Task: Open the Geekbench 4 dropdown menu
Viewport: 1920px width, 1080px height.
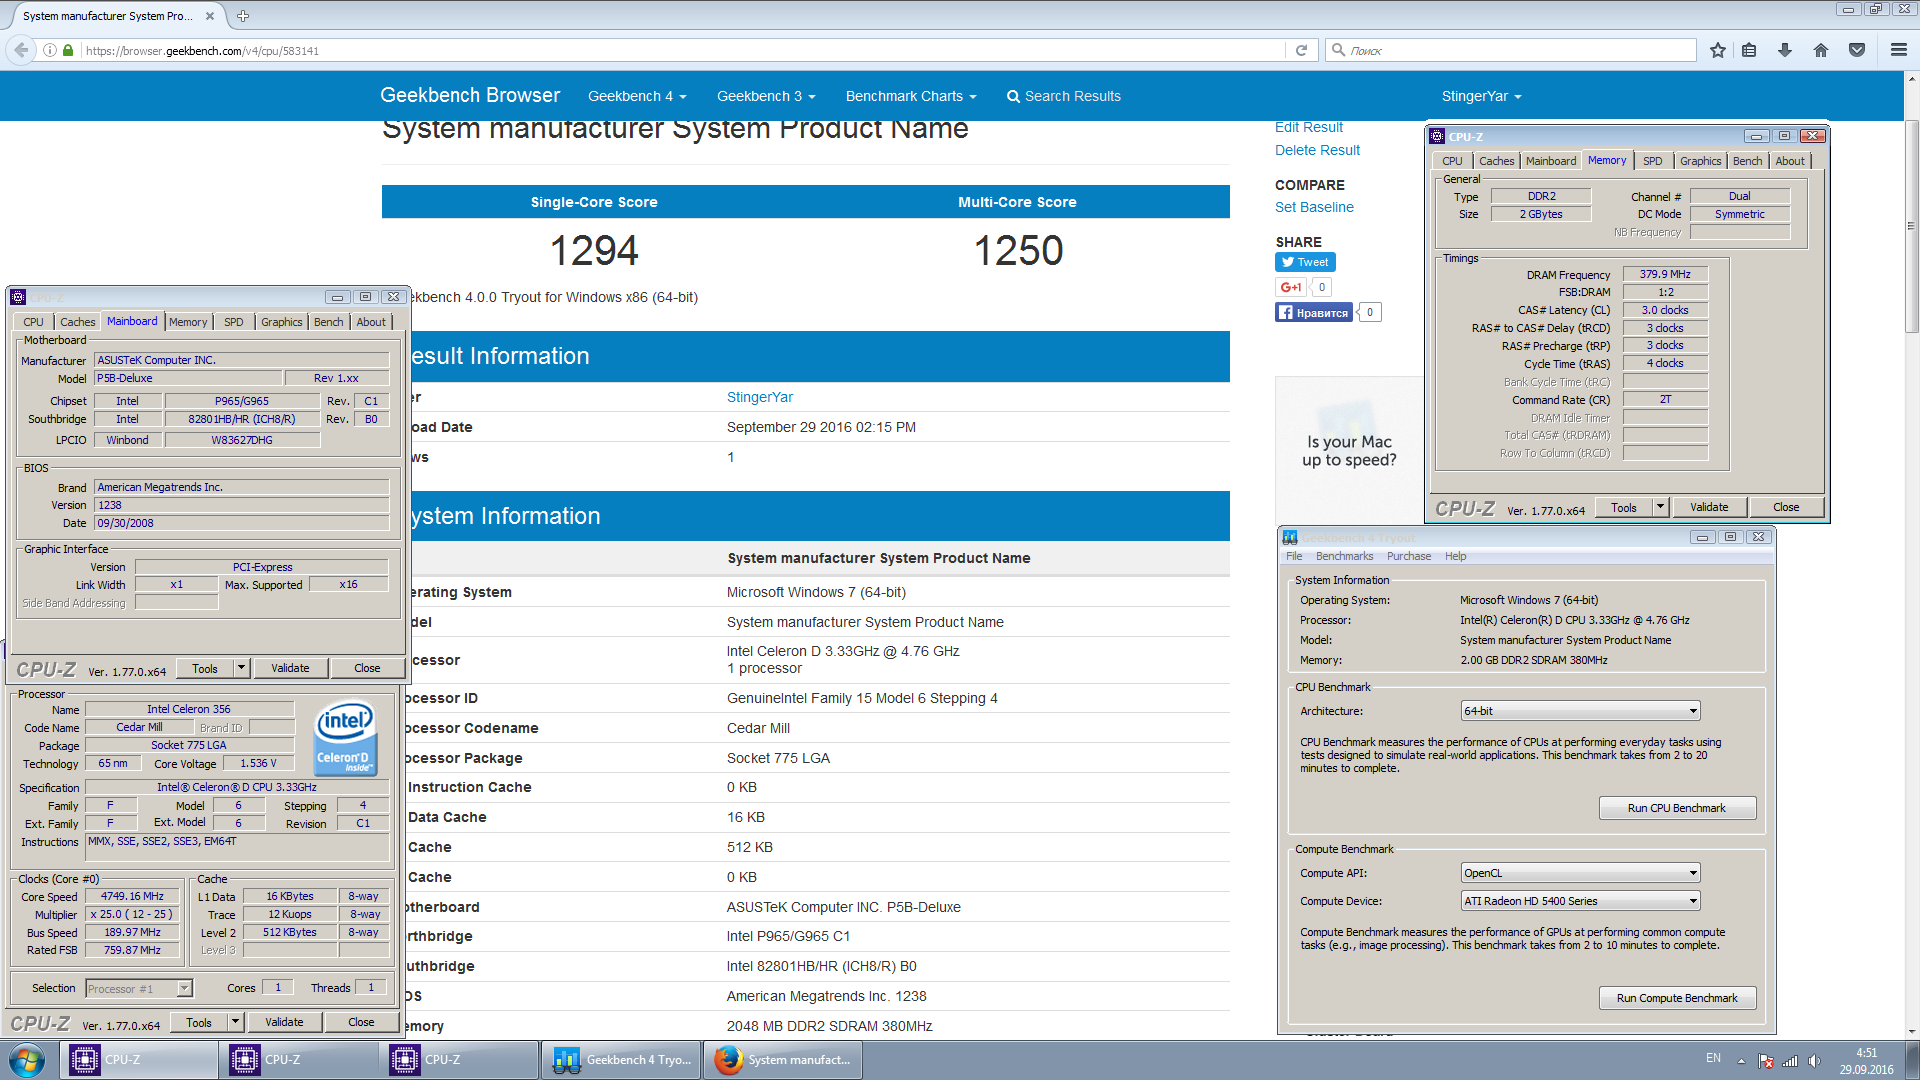Action: 637,96
